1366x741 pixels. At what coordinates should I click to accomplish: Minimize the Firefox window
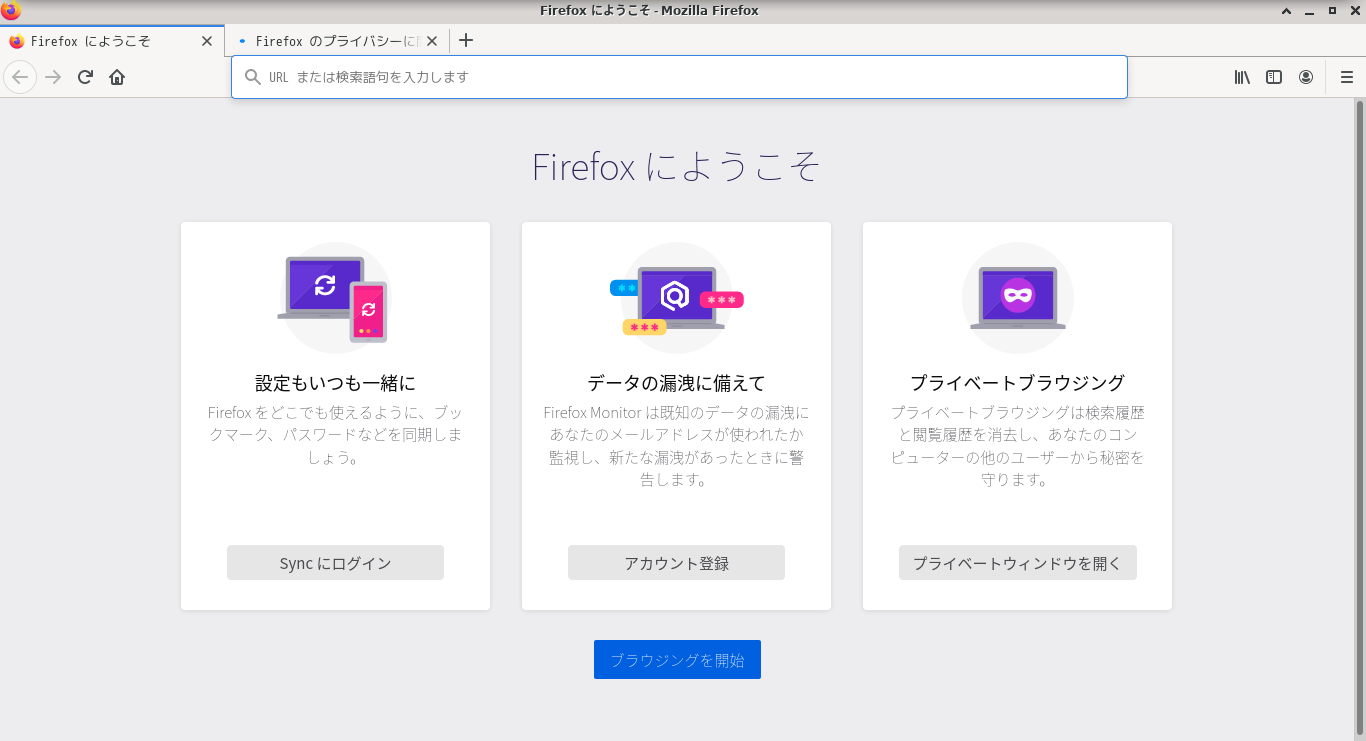pyautogui.click(x=1310, y=11)
